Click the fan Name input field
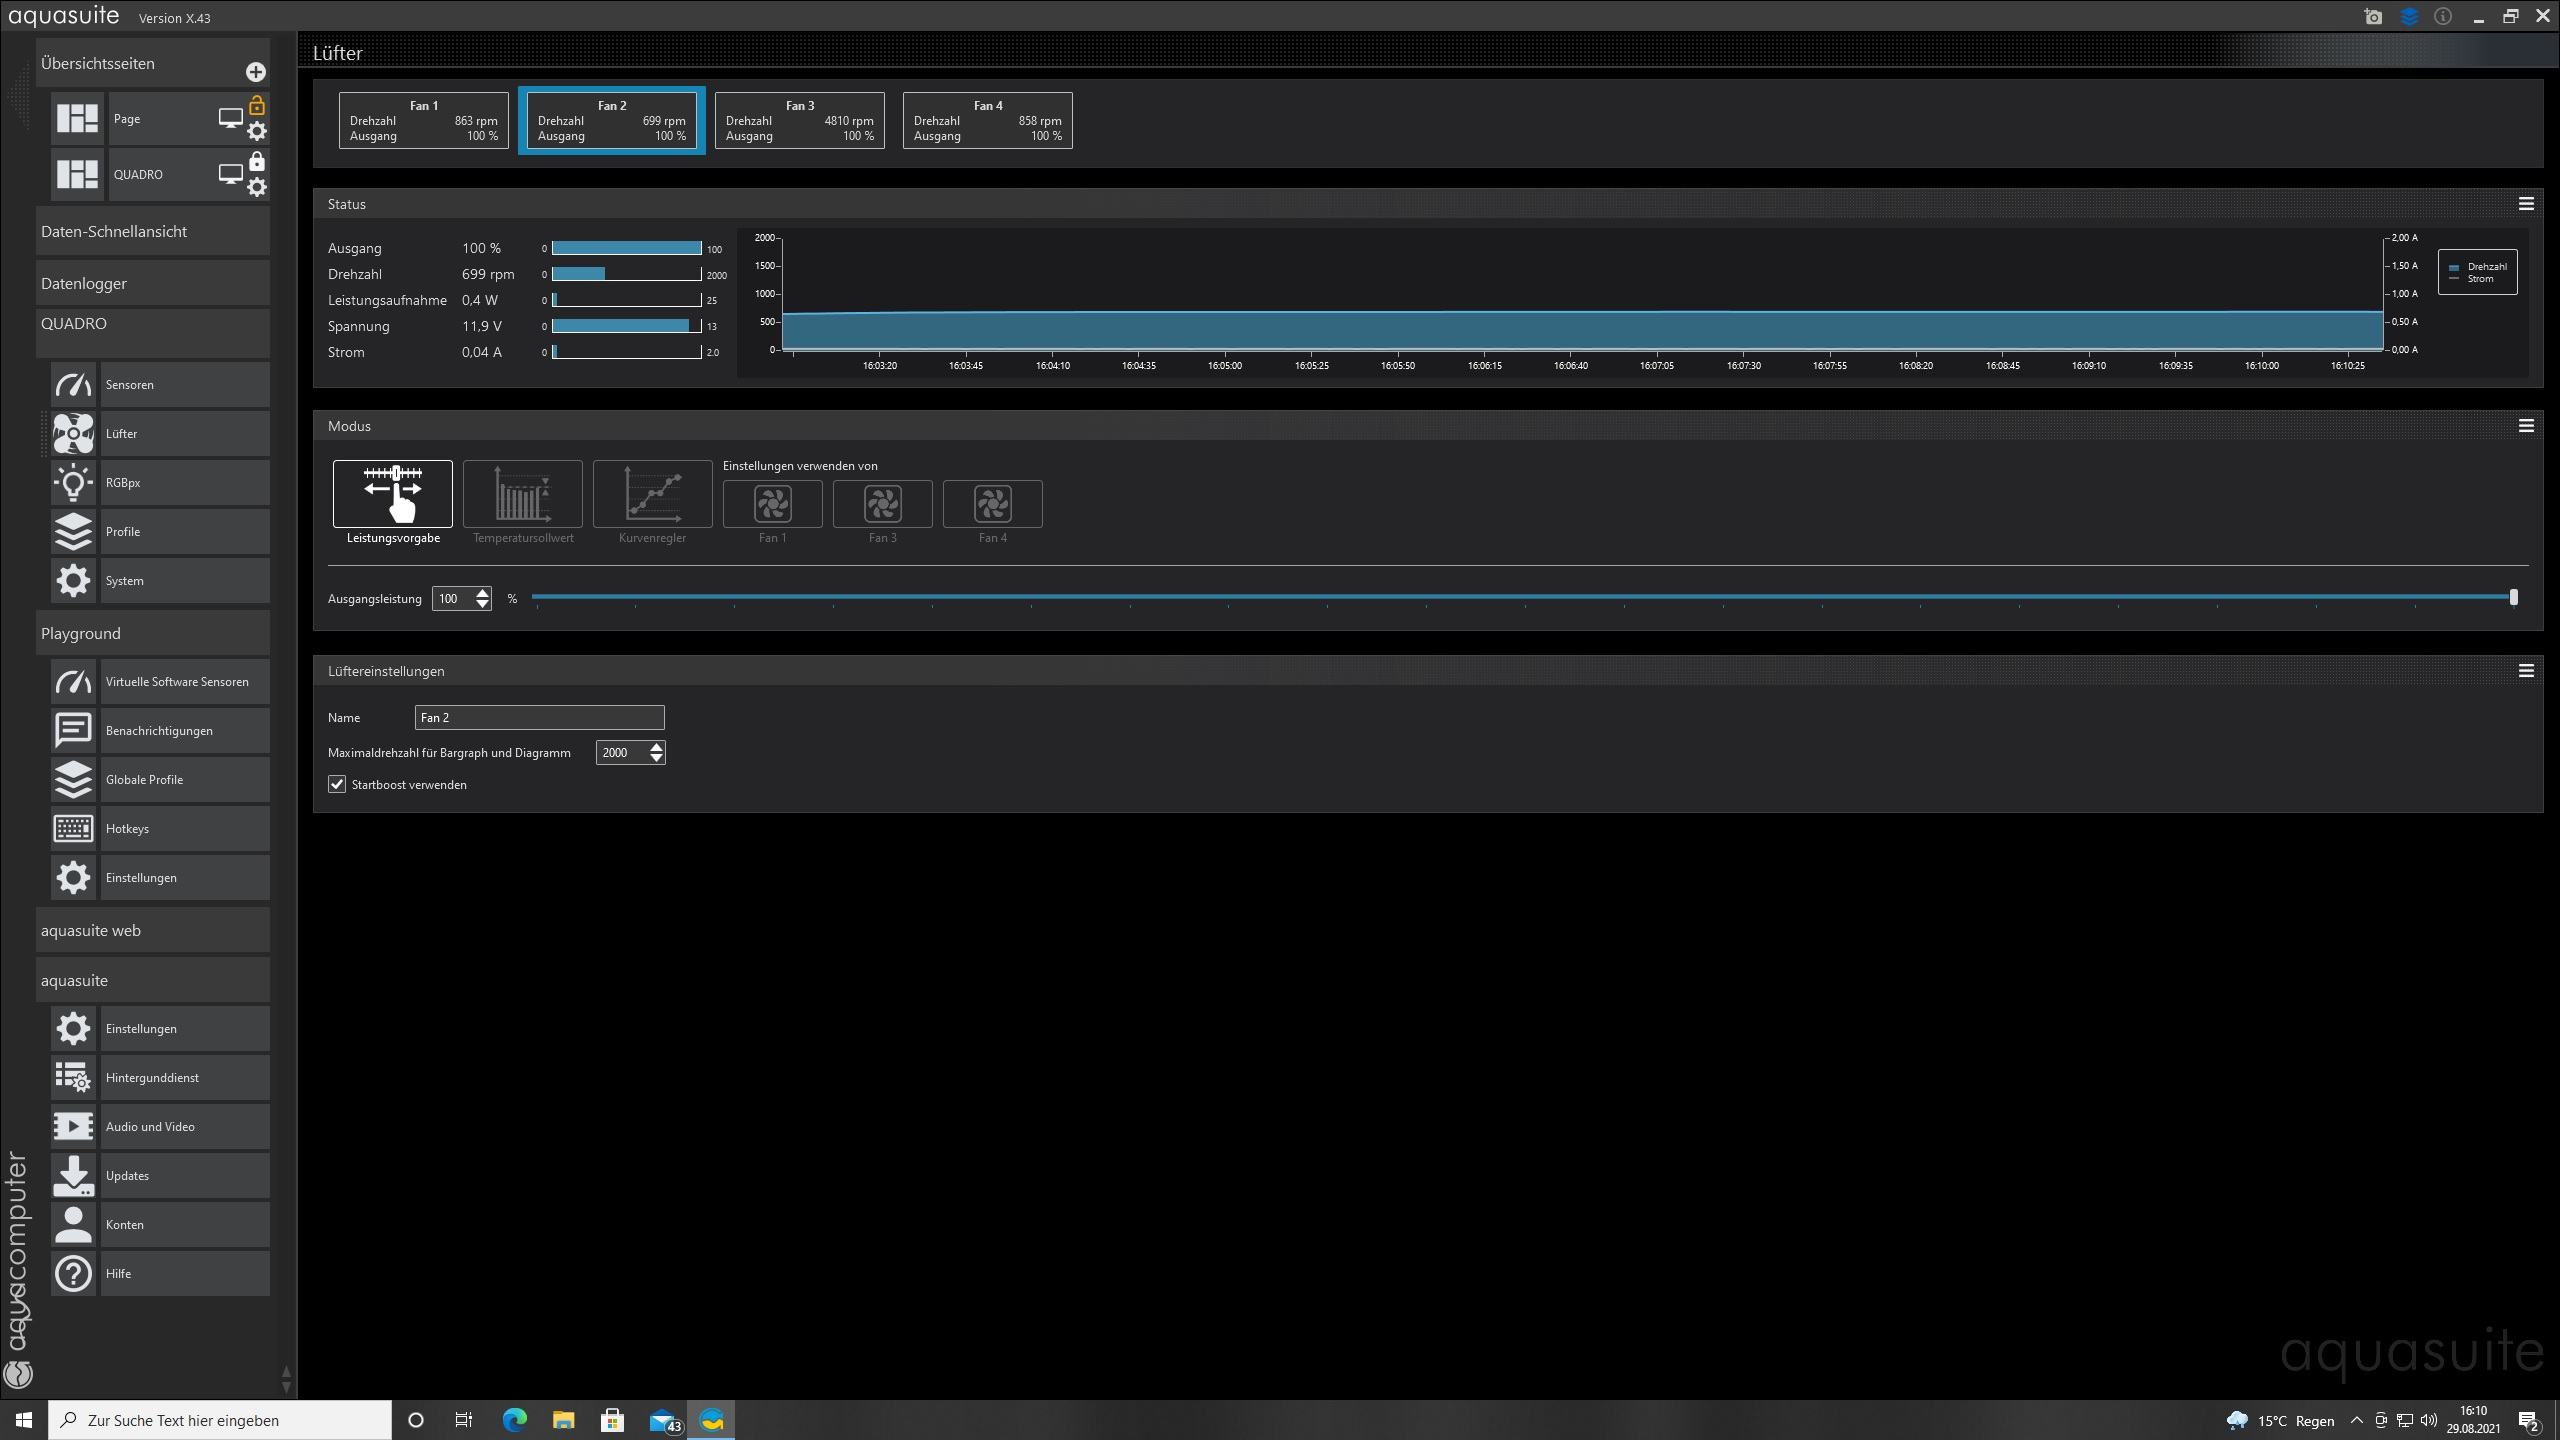Image resolution: width=2560 pixels, height=1440 pixels. (x=539, y=718)
